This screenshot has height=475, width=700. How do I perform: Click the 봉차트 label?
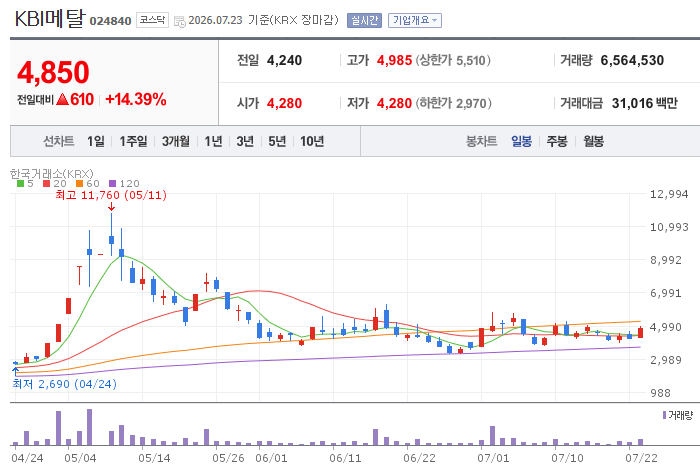point(481,142)
